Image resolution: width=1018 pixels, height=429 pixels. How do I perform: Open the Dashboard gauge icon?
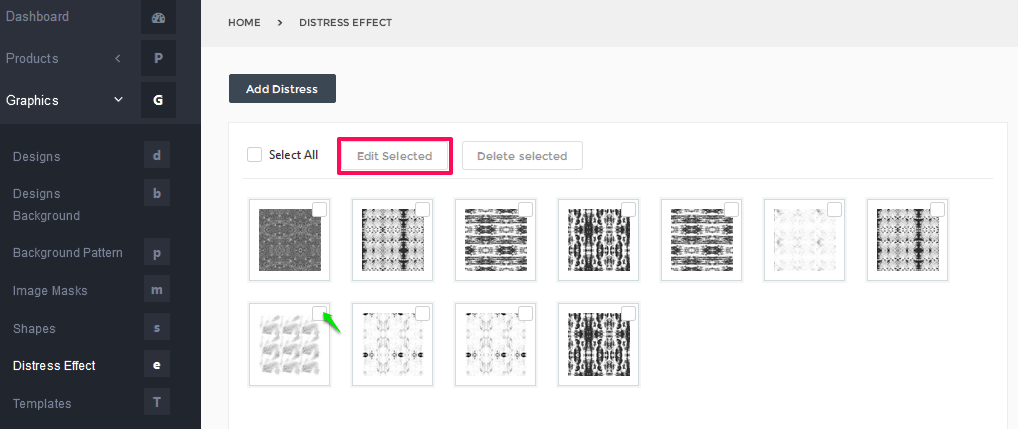coord(158,18)
